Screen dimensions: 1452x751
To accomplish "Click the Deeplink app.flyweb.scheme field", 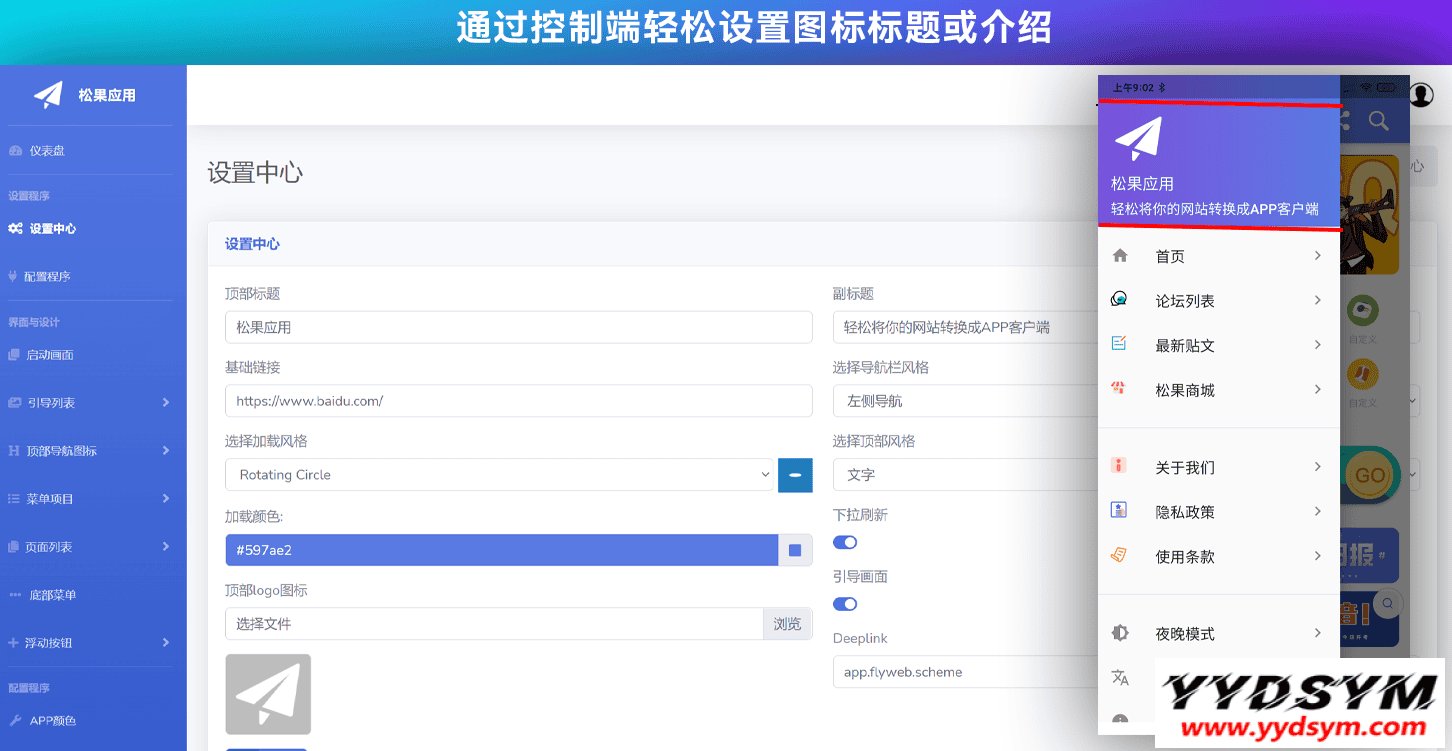I will (x=965, y=672).
